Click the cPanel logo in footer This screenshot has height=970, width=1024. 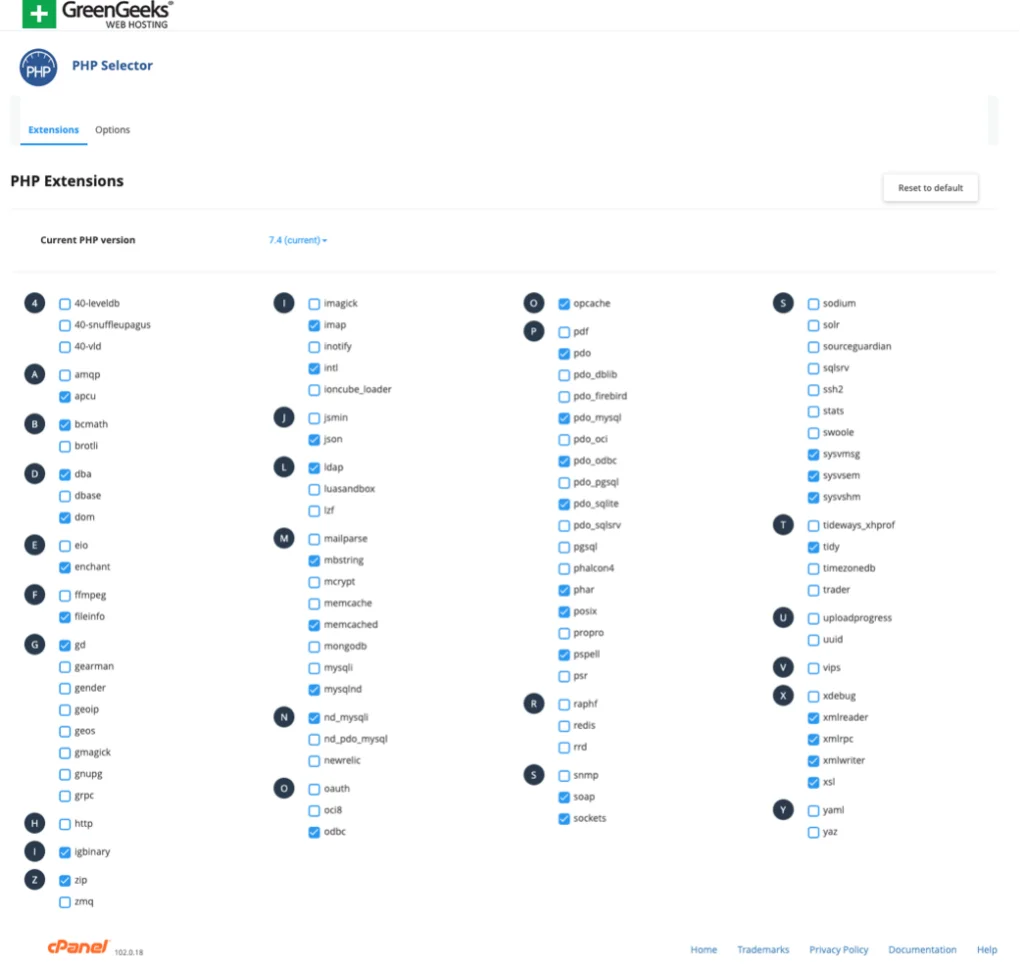(x=77, y=946)
